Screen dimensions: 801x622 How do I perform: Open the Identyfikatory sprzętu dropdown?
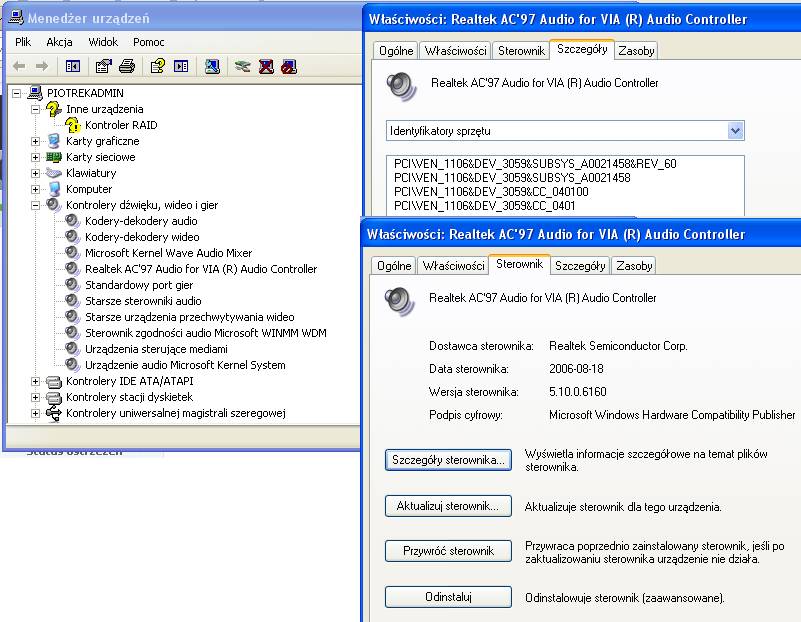(x=735, y=131)
